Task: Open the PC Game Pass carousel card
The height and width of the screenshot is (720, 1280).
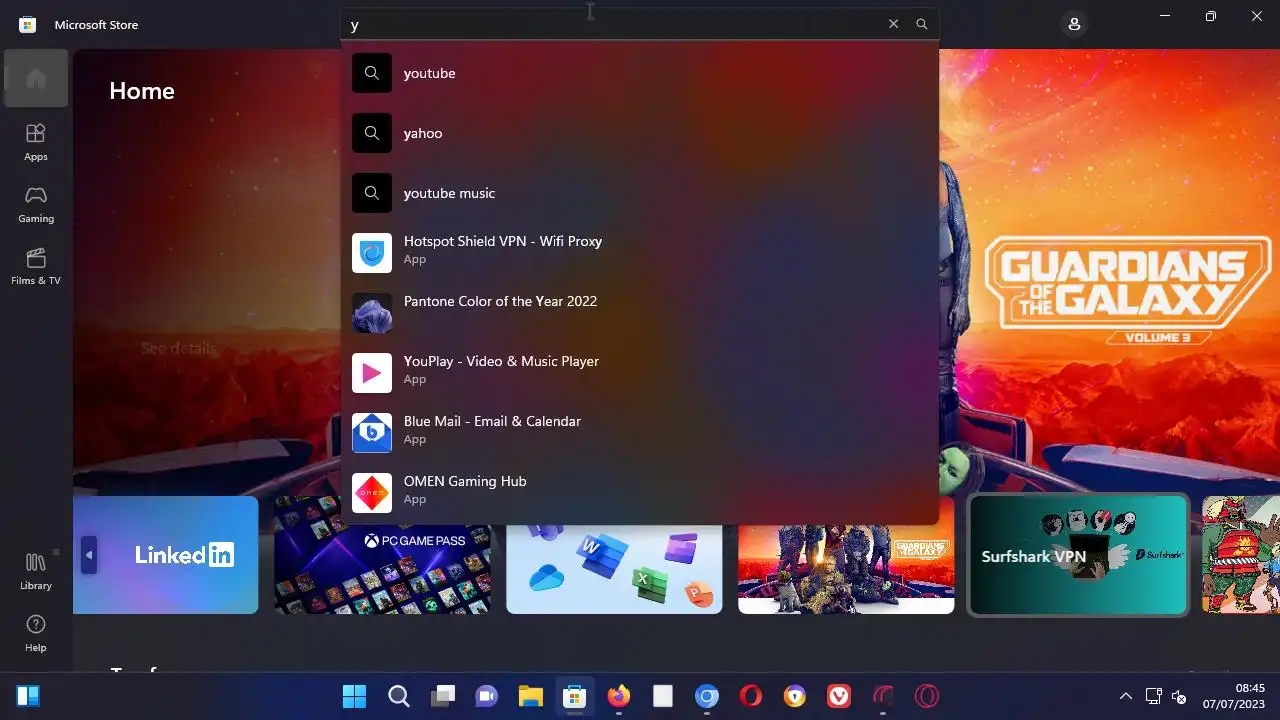Action: [382, 555]
